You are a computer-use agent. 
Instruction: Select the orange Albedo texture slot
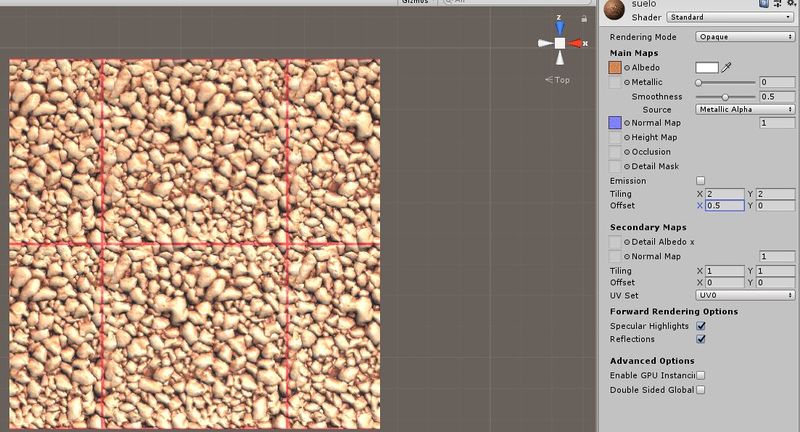point(615,67)
